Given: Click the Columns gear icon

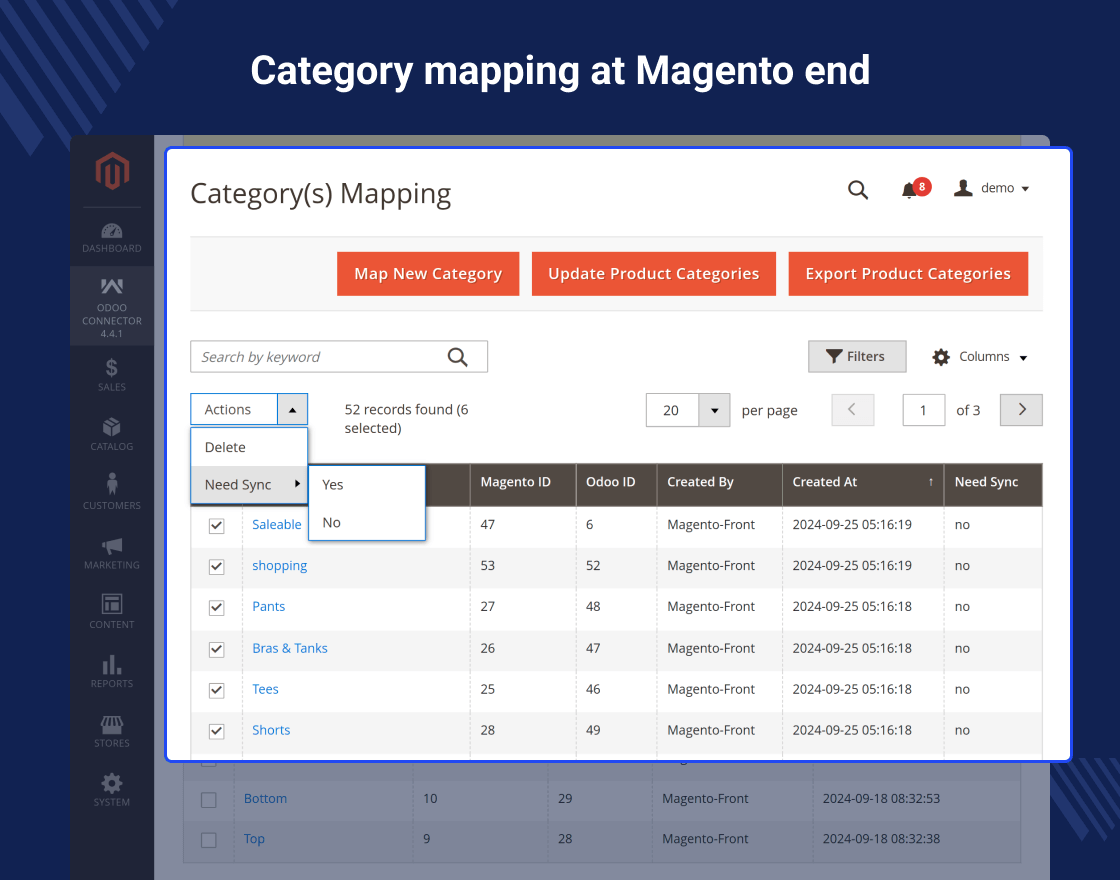Looking at the screenshot, I should (941, 357).
